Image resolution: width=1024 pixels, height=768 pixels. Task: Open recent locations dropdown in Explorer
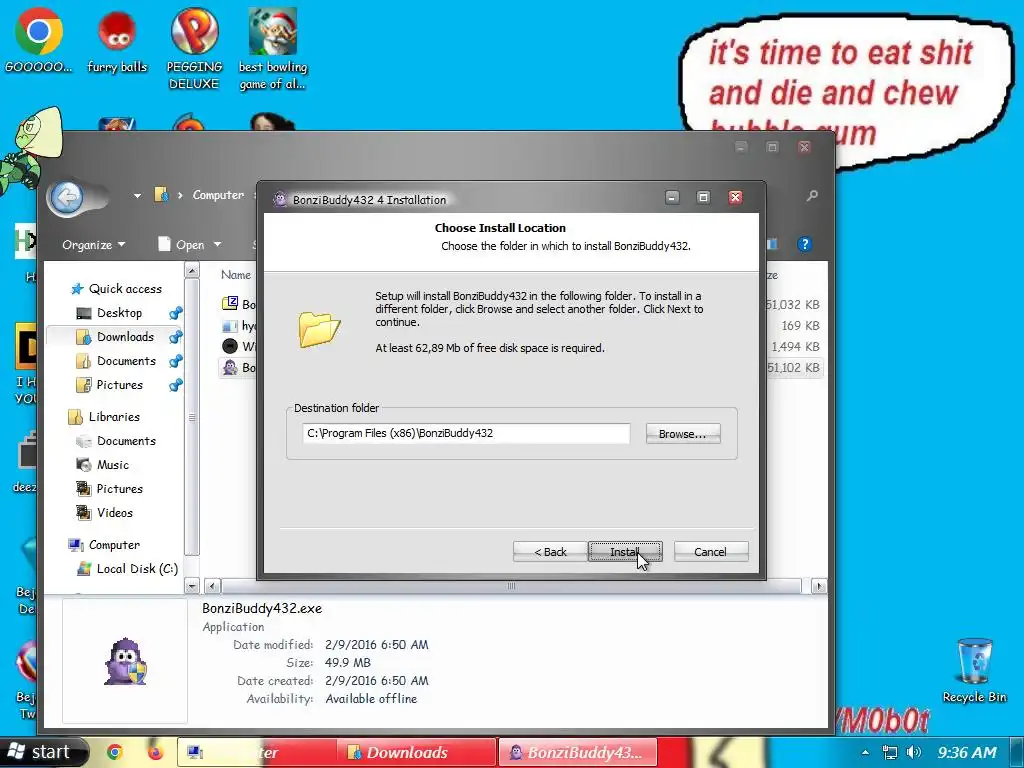point(137,195)
